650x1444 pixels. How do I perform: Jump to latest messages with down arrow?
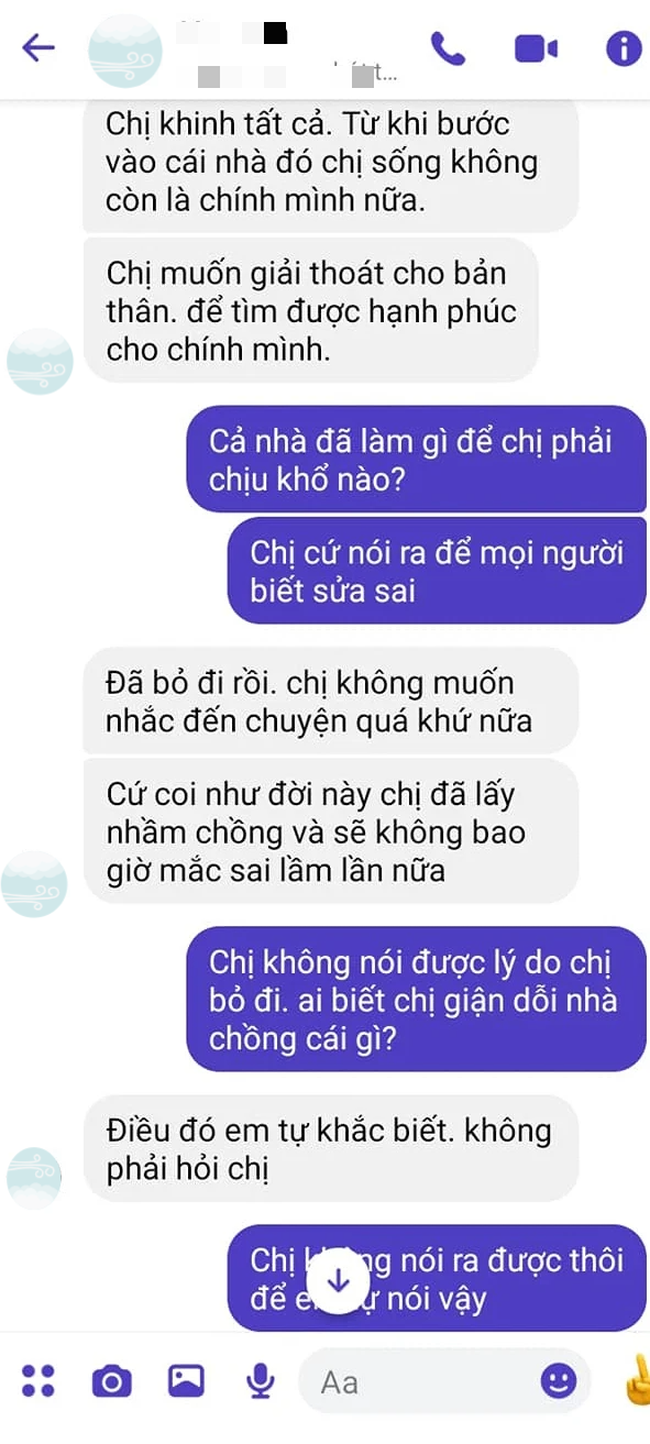[339, 1282]
